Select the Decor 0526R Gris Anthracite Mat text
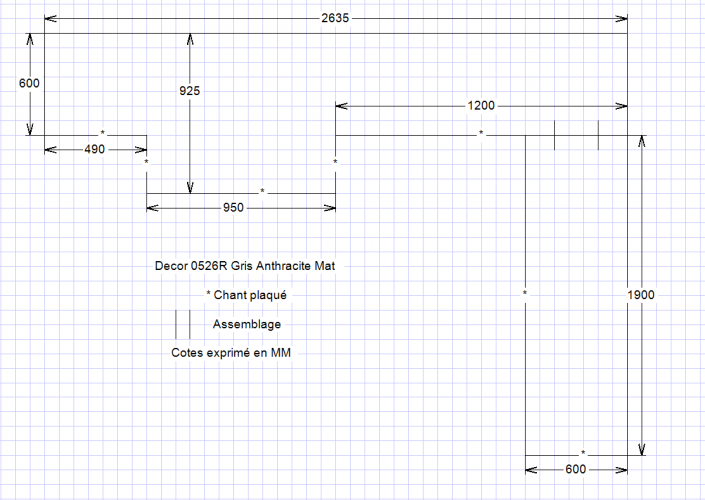Image resolution: width=705 pixels, height=500 pixels. click(x=245, y=266)
